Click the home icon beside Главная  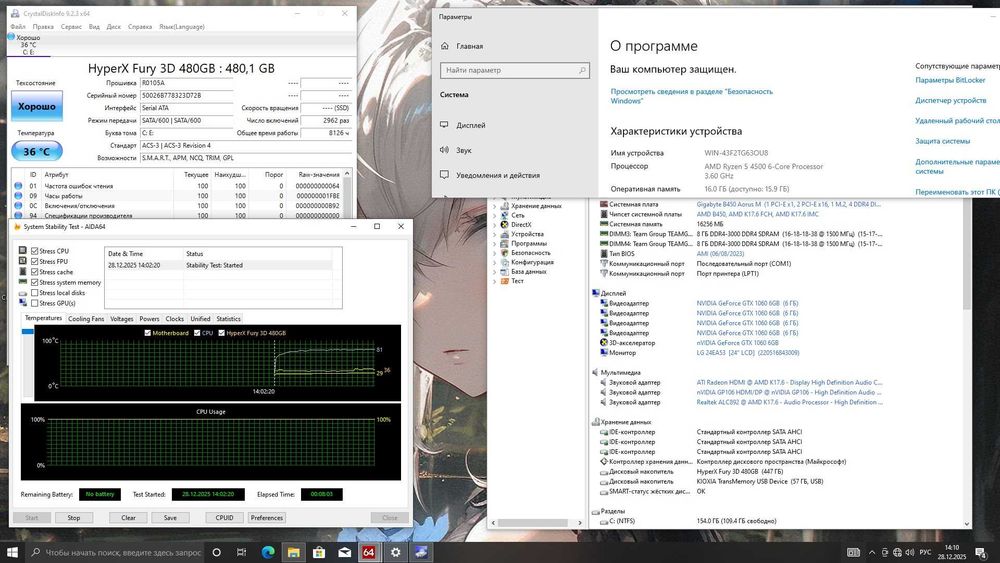[445, 46]
